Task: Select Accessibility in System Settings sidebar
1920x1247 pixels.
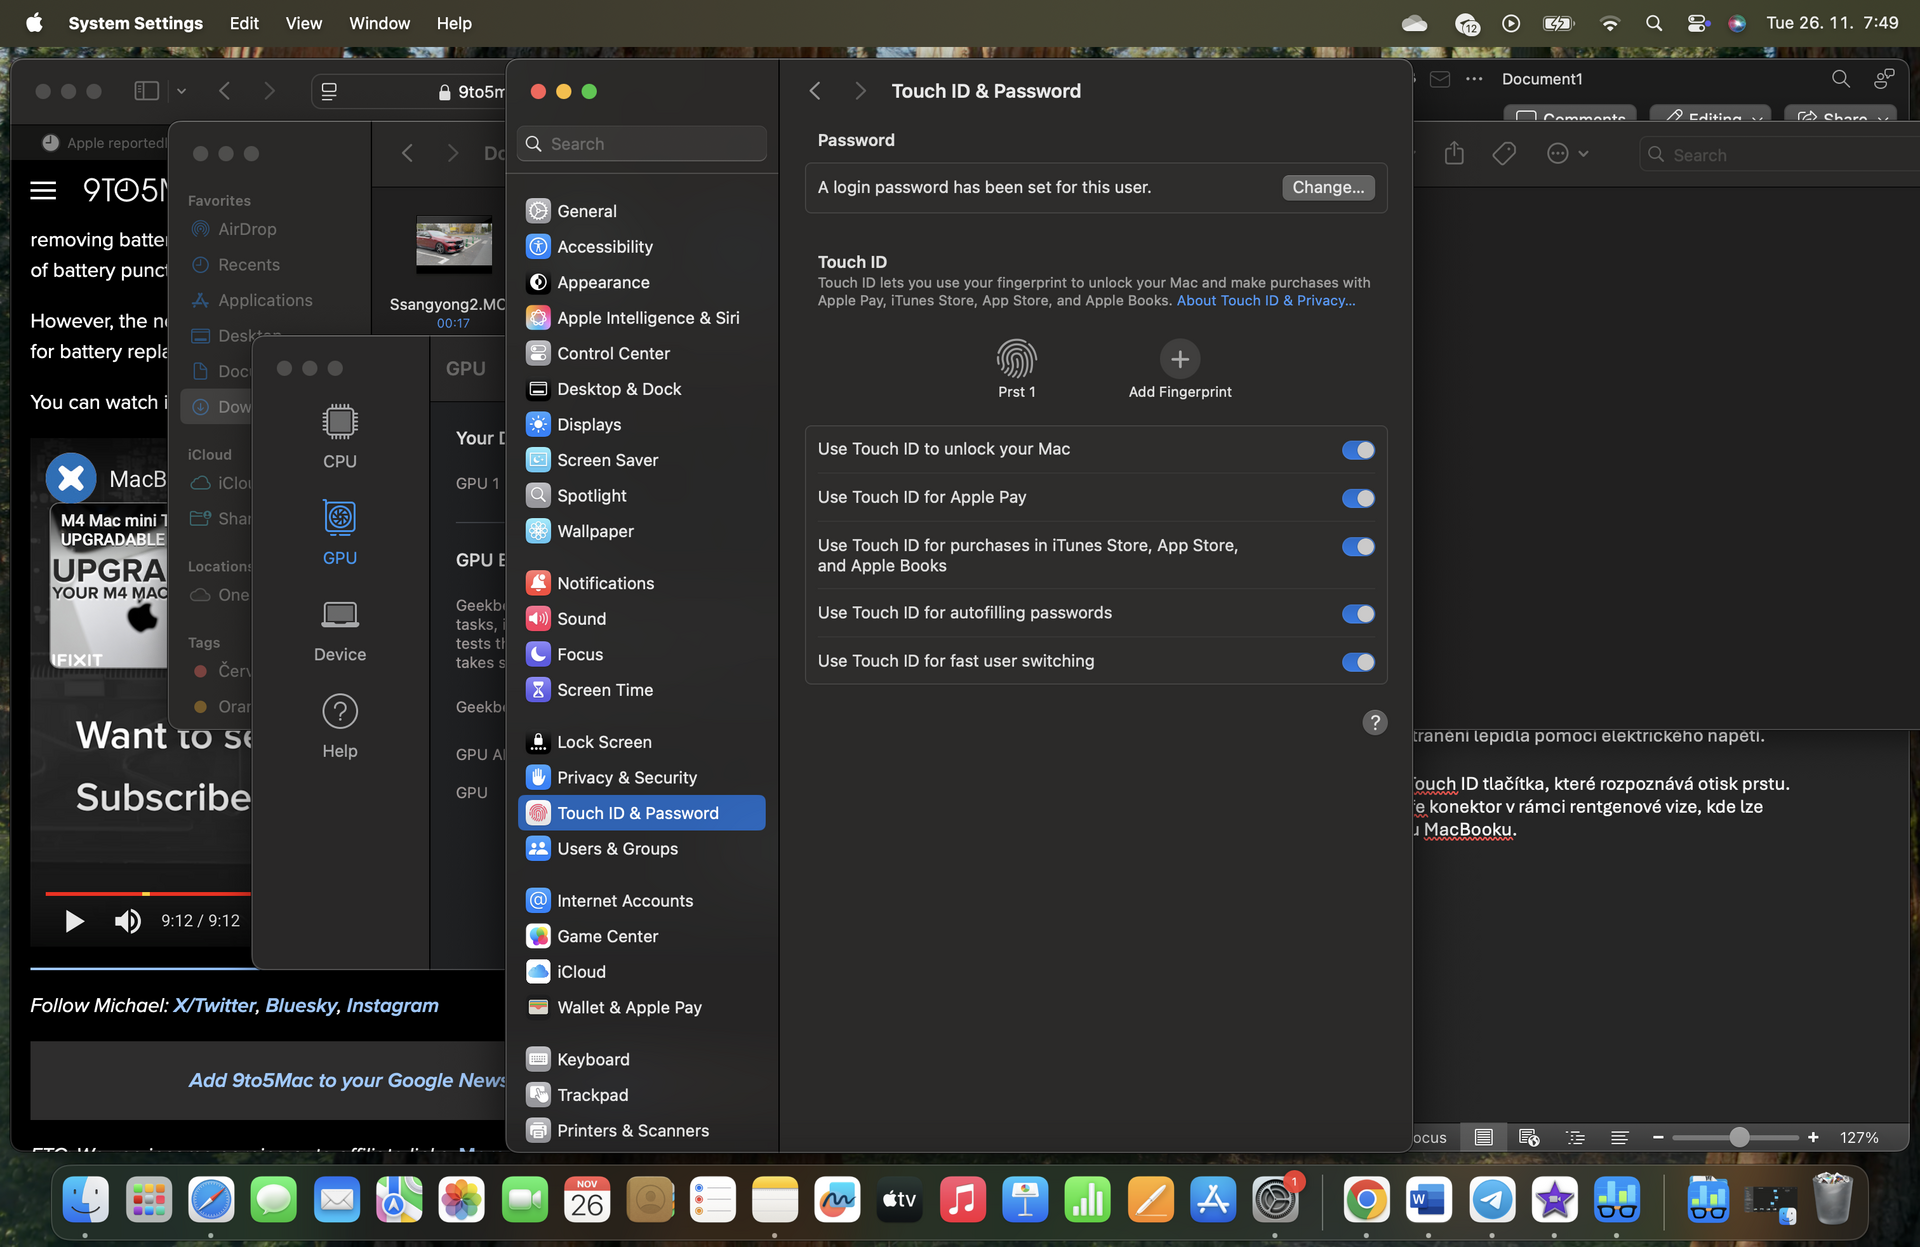Action: (604, 246)
